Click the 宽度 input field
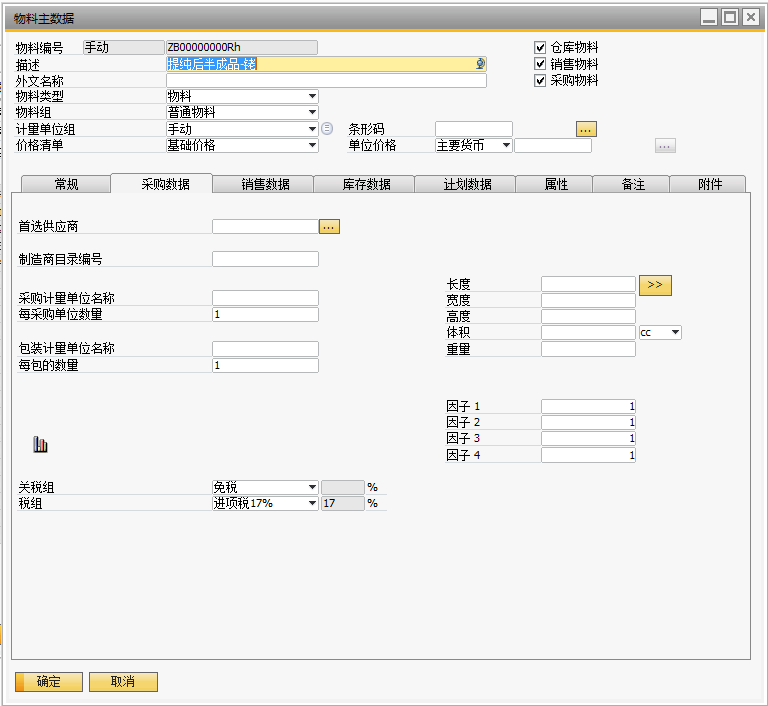 (x=588, y=300)
